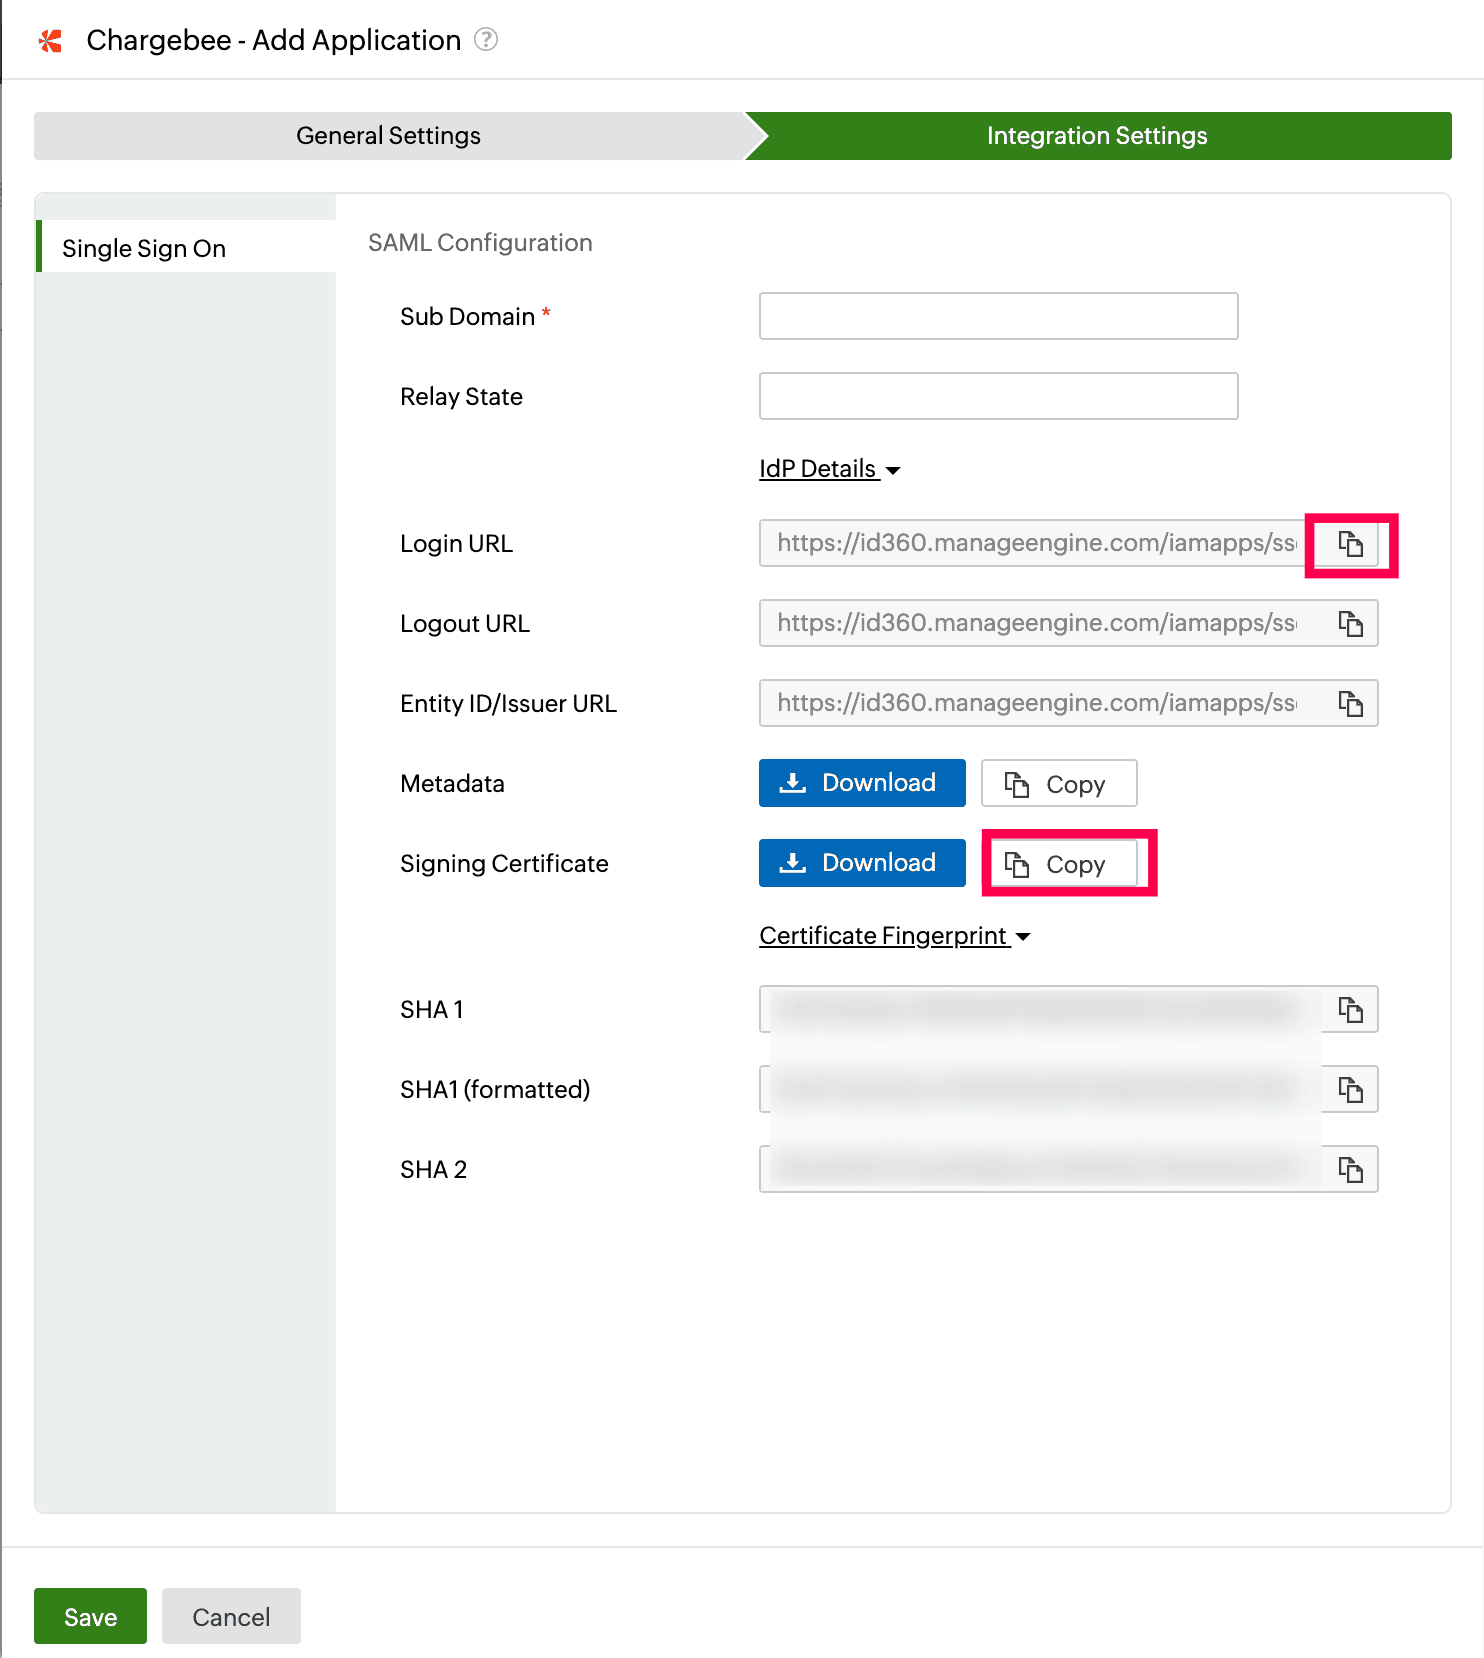Click the Entity ID/Issuer URL label
The image size is (1484, 1658).
508,704
